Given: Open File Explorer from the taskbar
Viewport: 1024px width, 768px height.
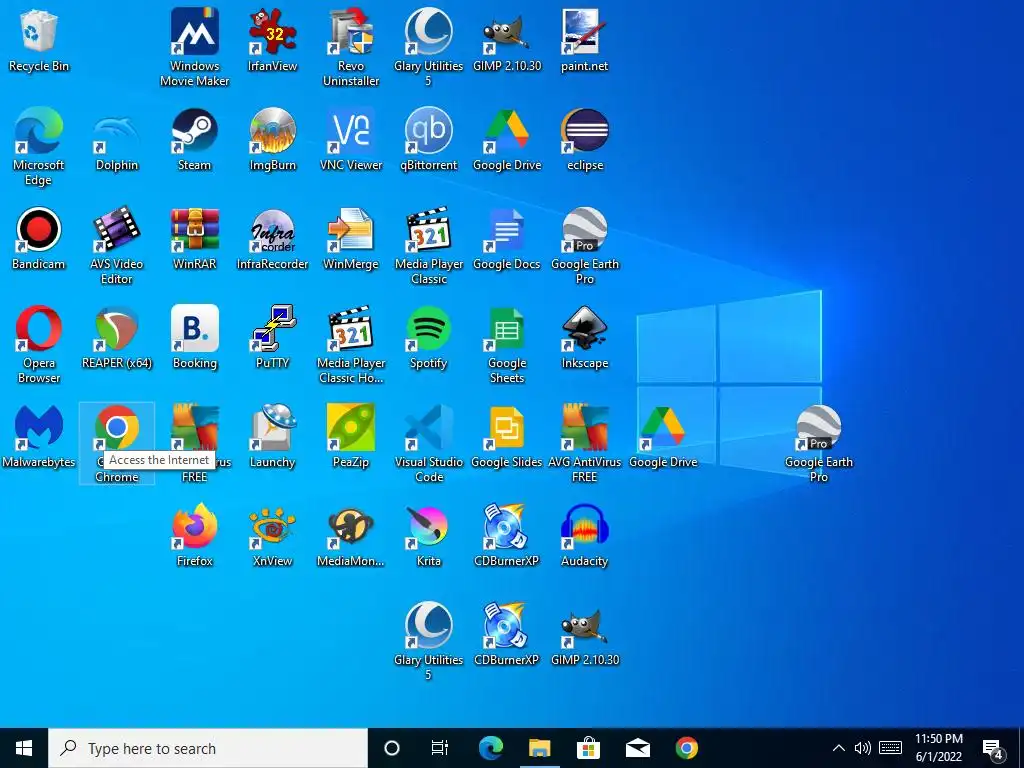Looking at the screenshot, I should point(539,748).
